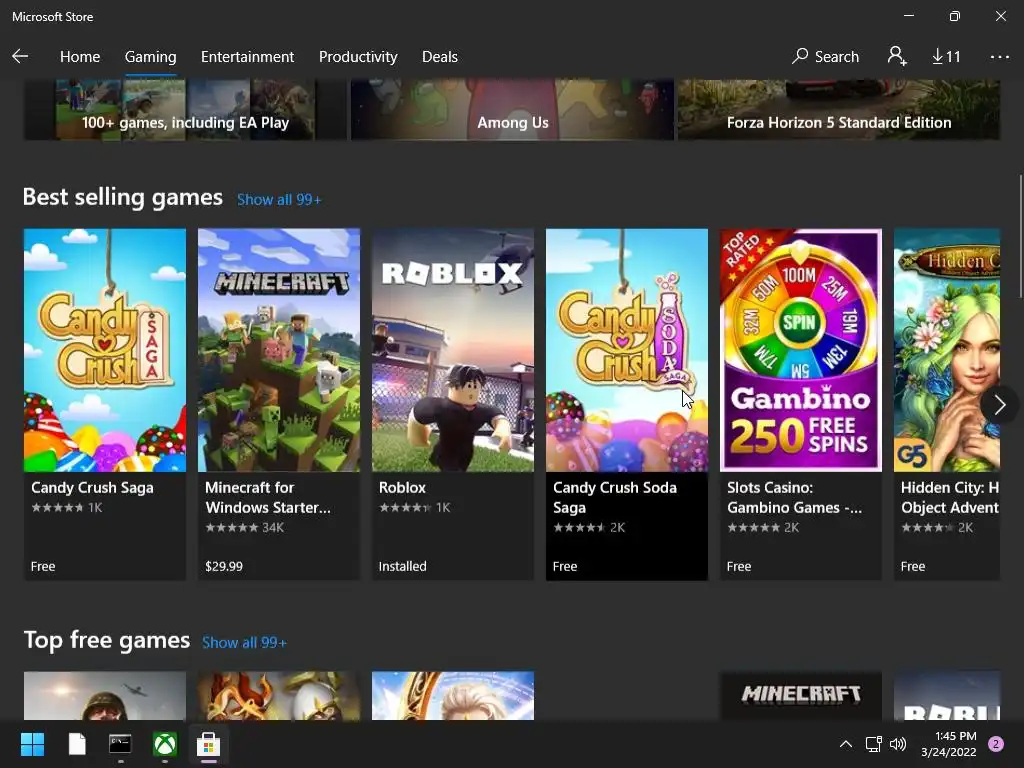The width and height of the screenshot is (1024, 768).
Task: Click the $29.99 Minecraft price
Action: [224, 566]
